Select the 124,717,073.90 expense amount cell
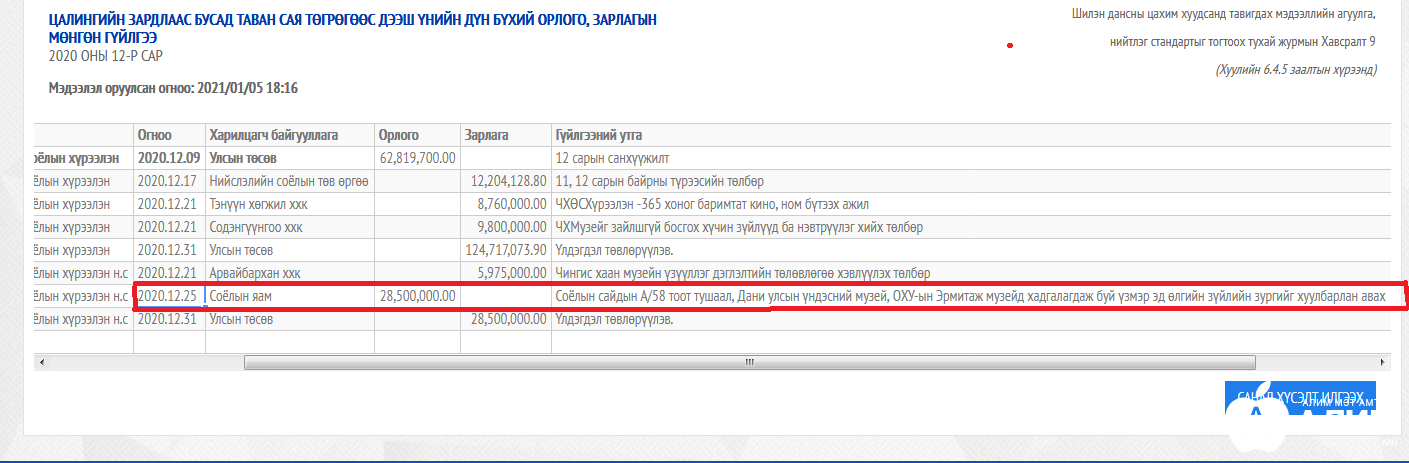Image resolution: width=1409 pixels, height=463 pixels. click(505, 250)
